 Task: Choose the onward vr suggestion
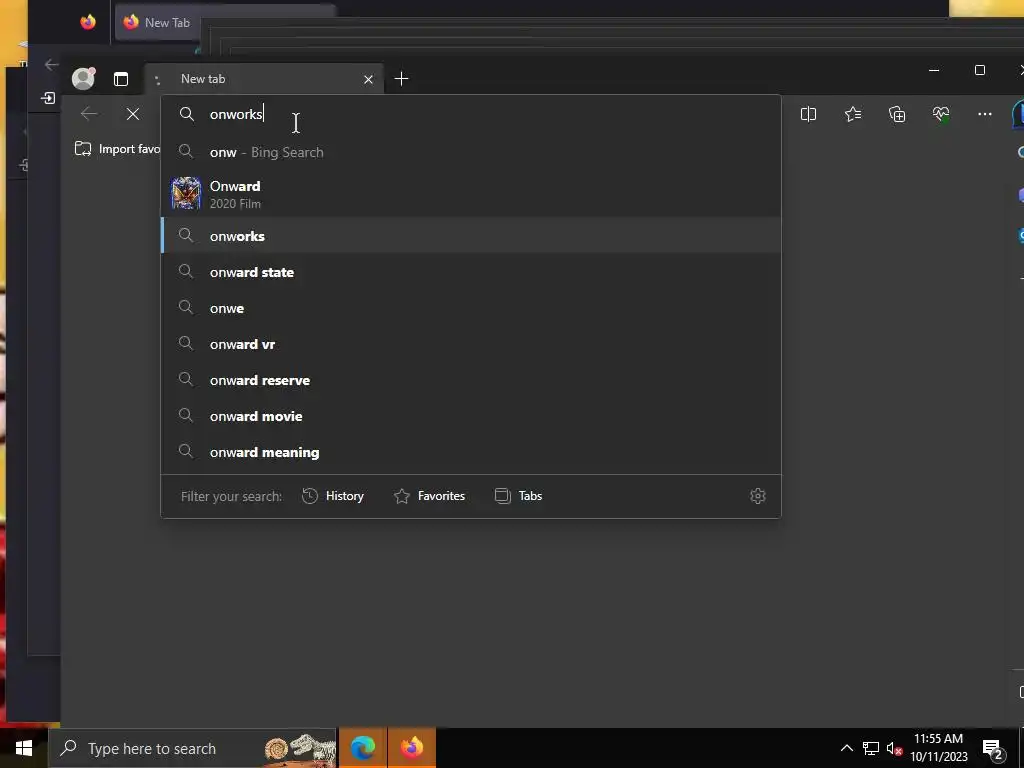[471, 344]
